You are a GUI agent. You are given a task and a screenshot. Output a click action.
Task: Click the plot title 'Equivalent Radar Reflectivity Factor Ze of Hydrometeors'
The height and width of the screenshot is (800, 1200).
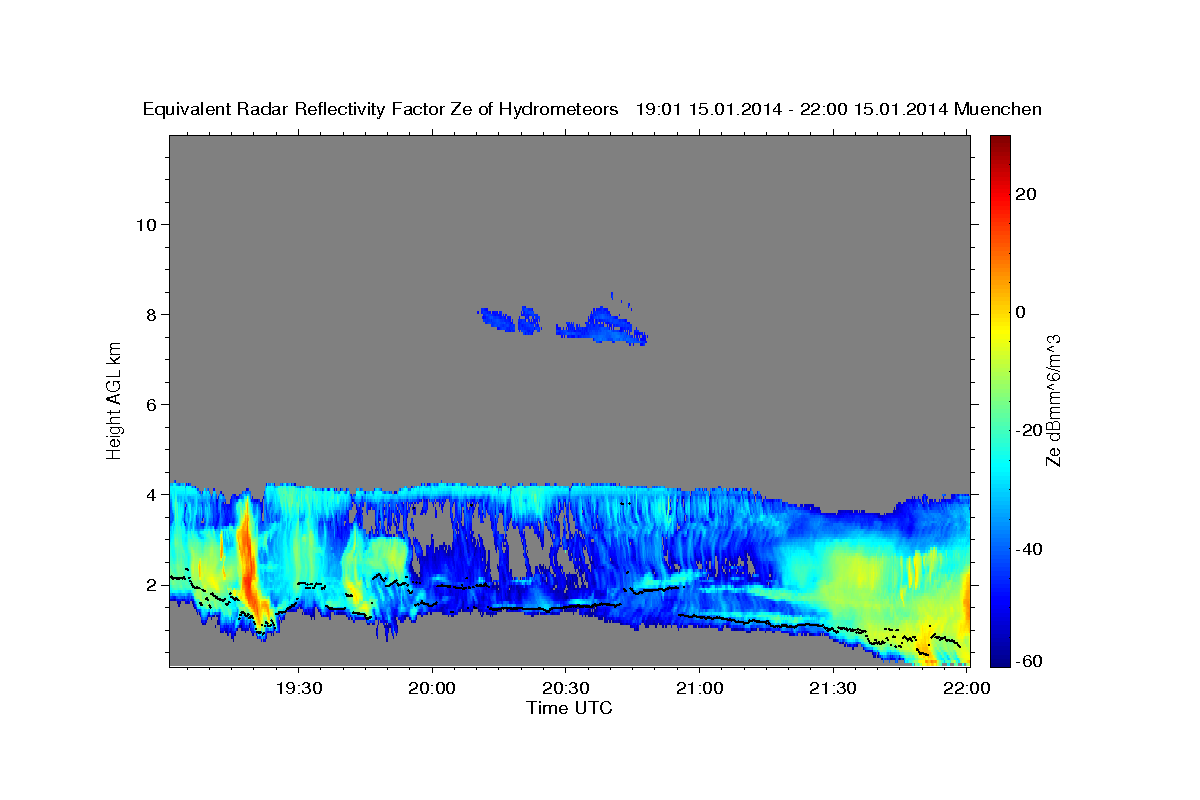380,109
